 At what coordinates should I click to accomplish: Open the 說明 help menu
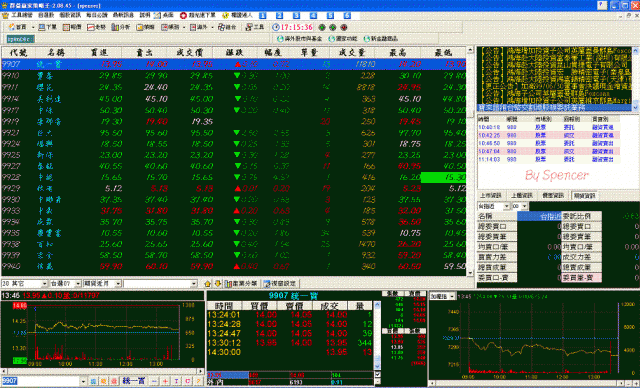(144, 15)
